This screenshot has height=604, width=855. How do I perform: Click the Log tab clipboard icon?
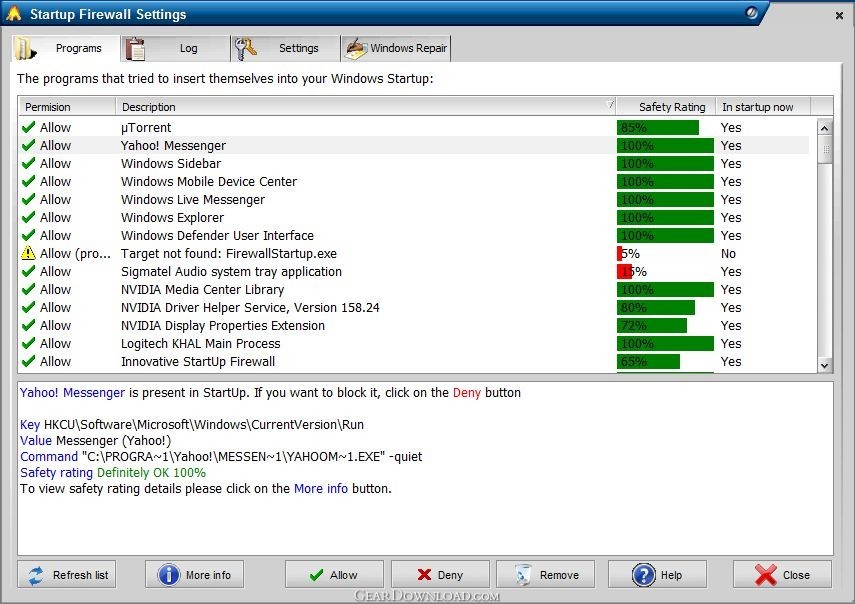(135, 49)
